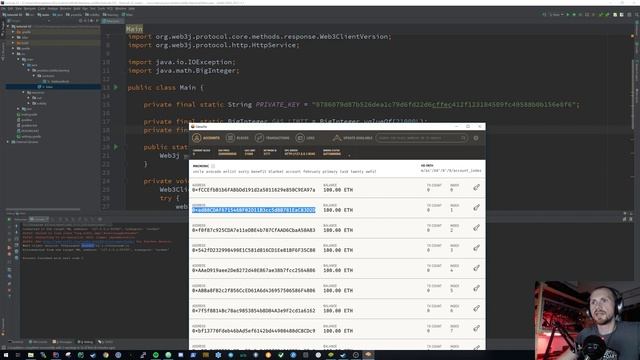Click the mnemonic phrase text in Ganache
The image size is (640, 360).
coord(284,172)
